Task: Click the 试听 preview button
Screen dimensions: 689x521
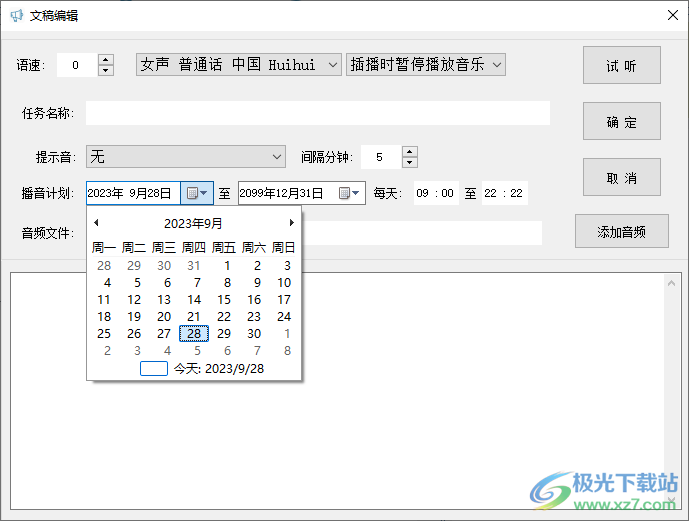Action: [x=622, y=65]
